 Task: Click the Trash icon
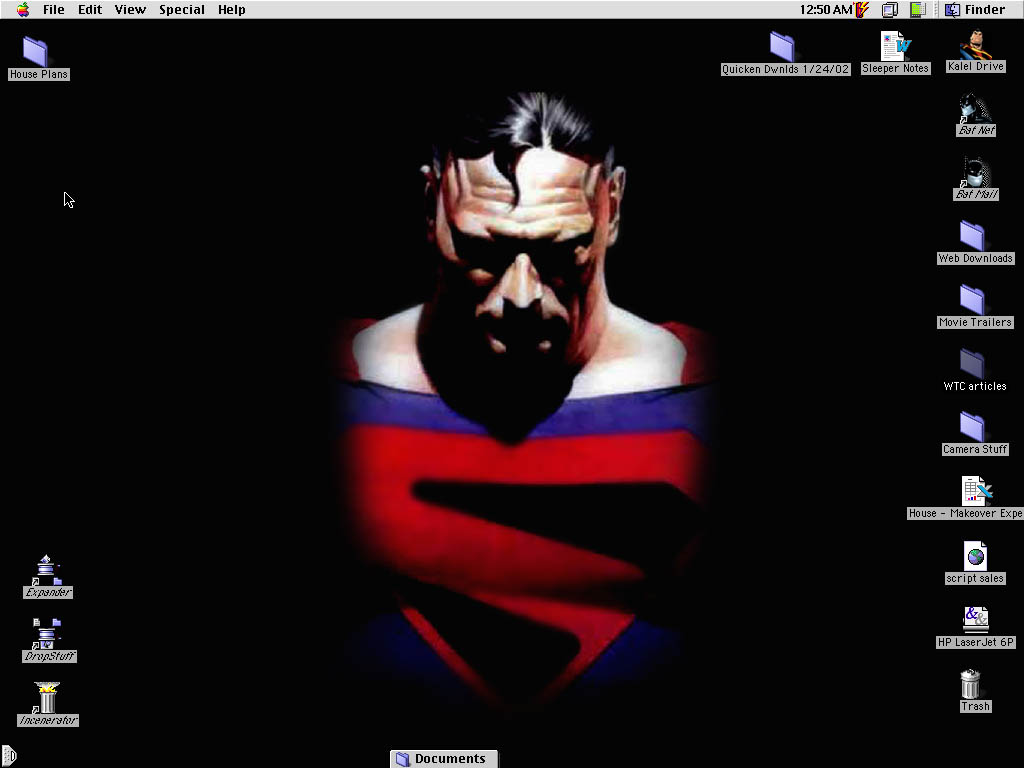click(970, 684)
